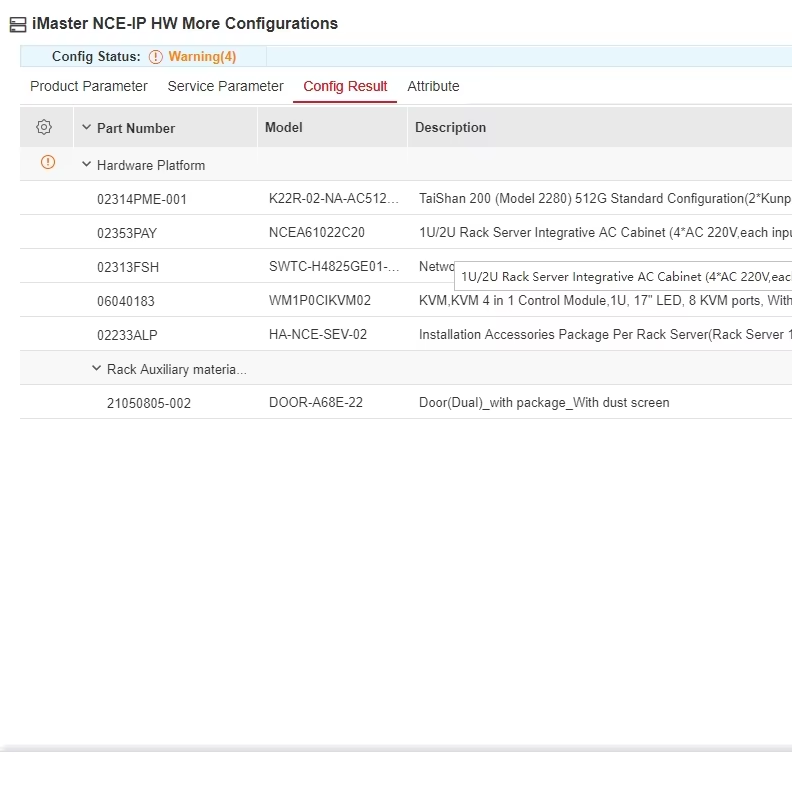The image size is (792, 792).
Task: Select part number 02313FSH
Action: point(128,267)
